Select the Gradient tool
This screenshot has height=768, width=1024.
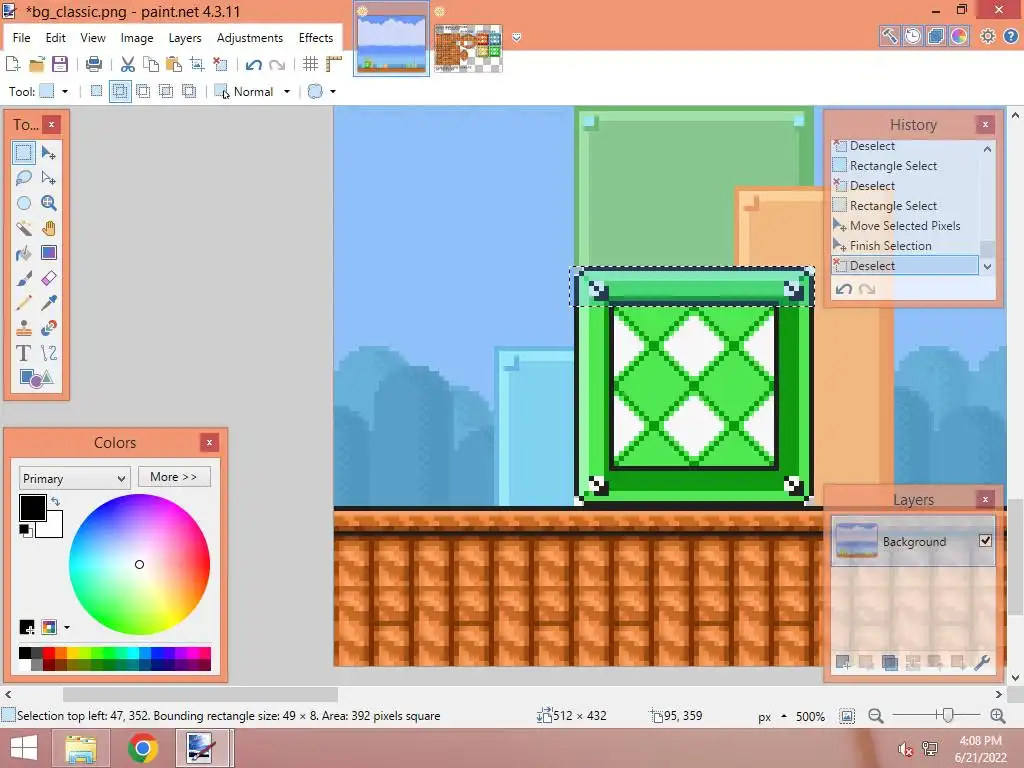tap(48, 253)
